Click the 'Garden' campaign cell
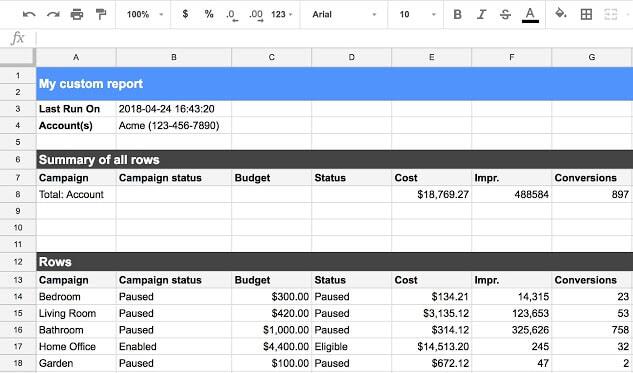This screenshot has width=633, height=373. (x=76, y=363)
